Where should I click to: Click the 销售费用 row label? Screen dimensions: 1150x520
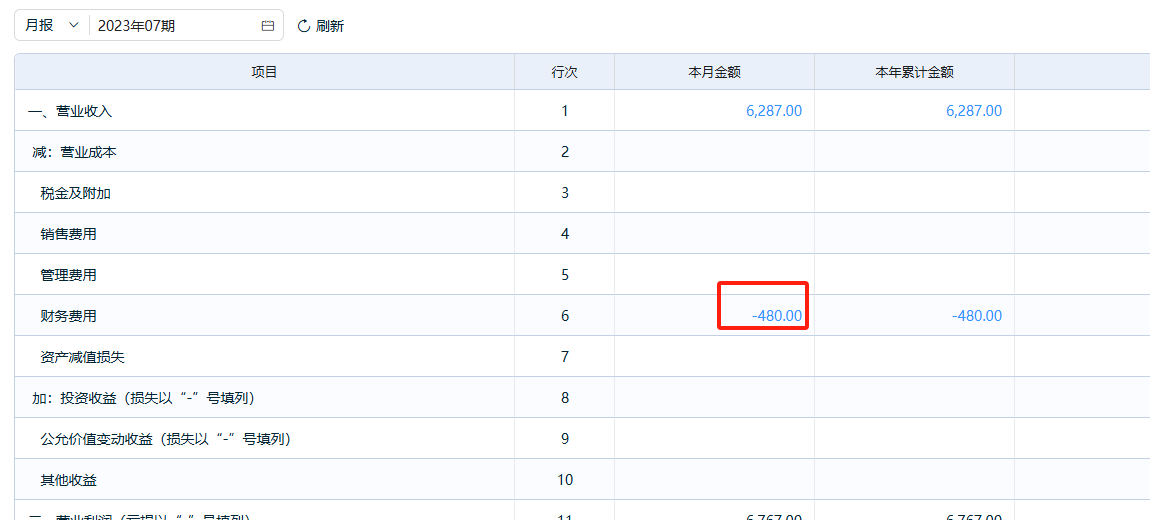(68, 234)
